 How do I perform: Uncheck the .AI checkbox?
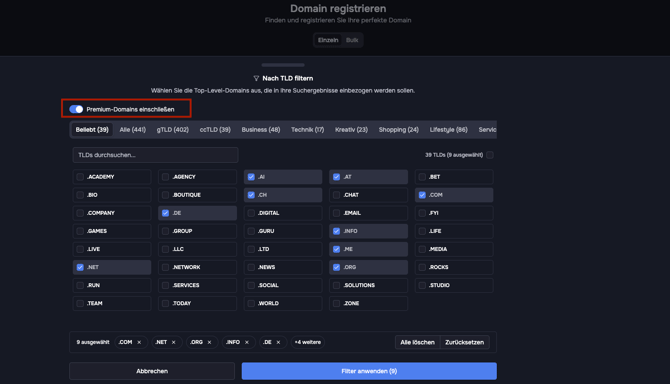point(251,177)
